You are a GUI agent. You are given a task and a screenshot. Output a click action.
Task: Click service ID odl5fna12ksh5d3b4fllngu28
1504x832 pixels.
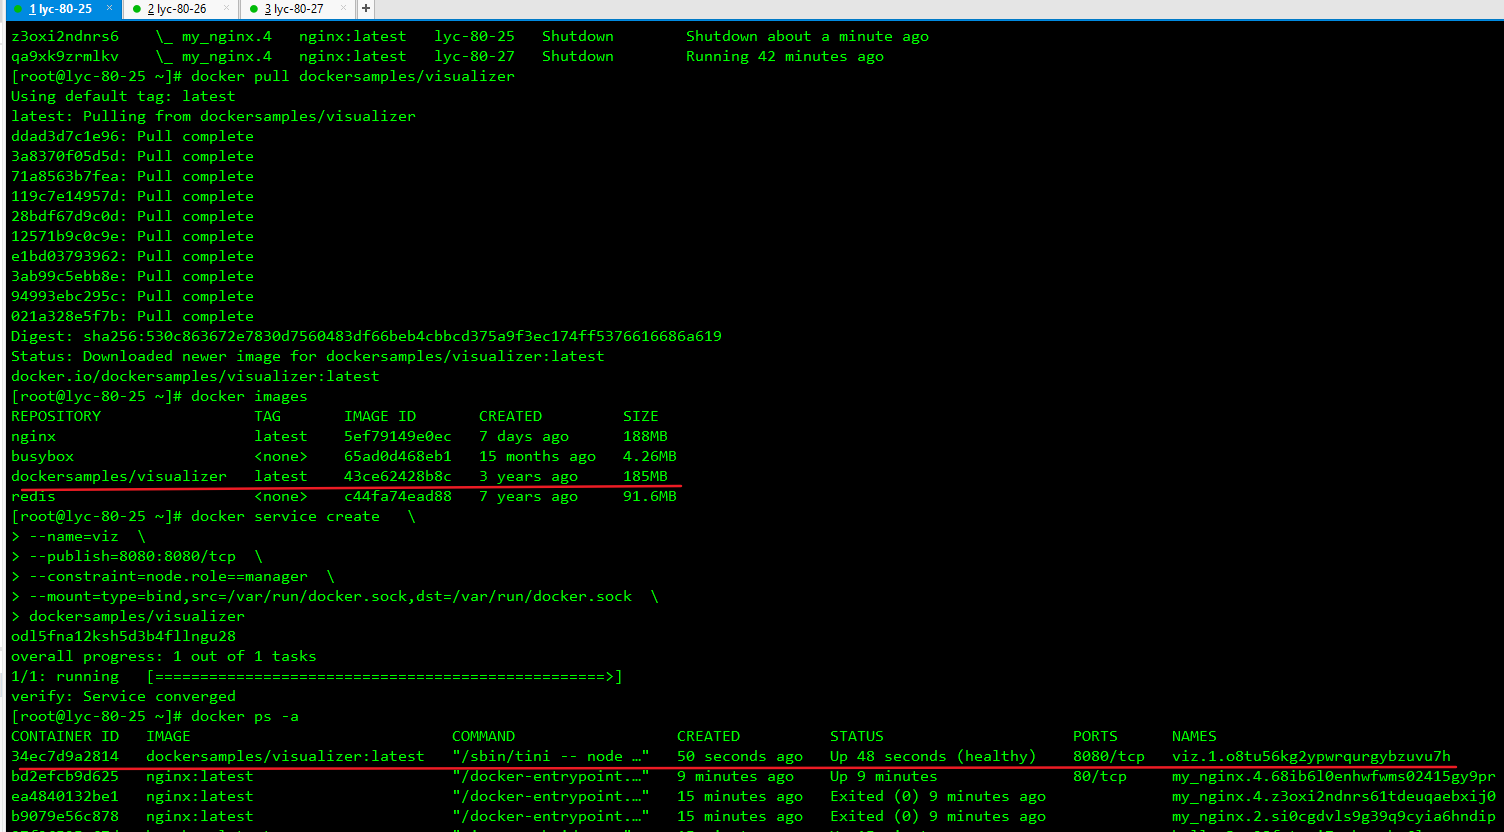(123, 636)
